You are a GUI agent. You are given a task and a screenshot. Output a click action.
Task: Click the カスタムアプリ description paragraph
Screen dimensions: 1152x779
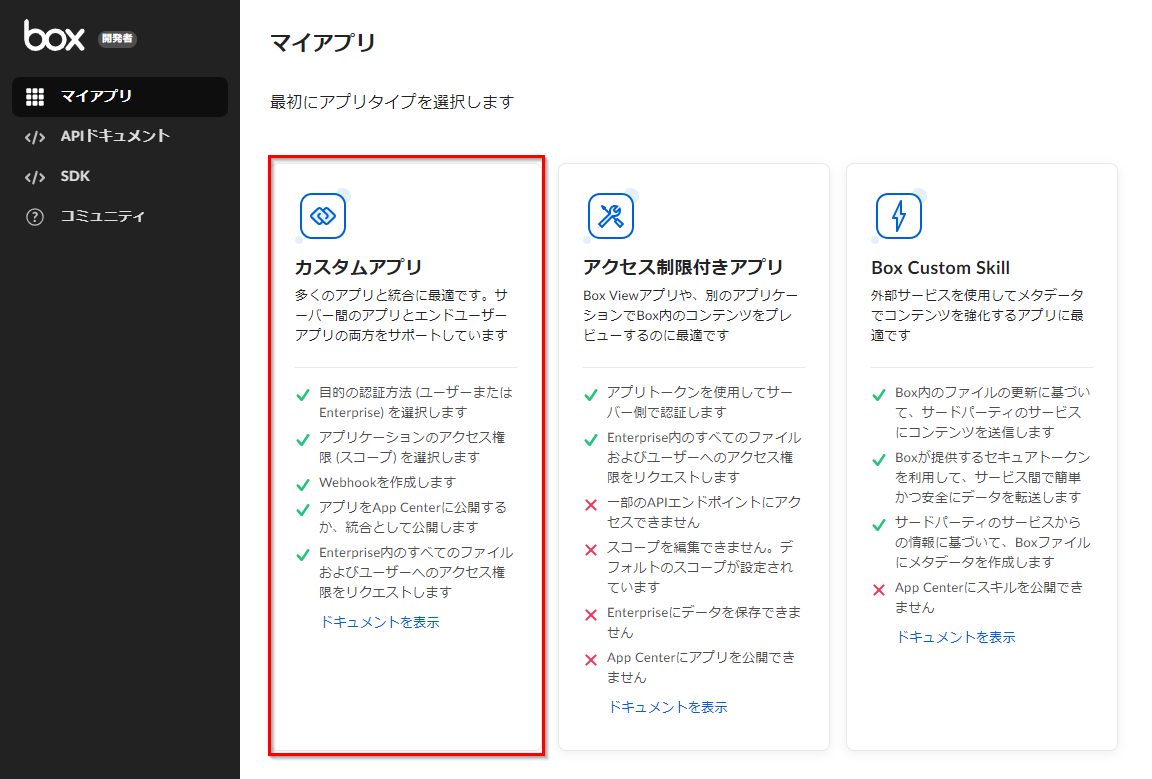[401, 315]
